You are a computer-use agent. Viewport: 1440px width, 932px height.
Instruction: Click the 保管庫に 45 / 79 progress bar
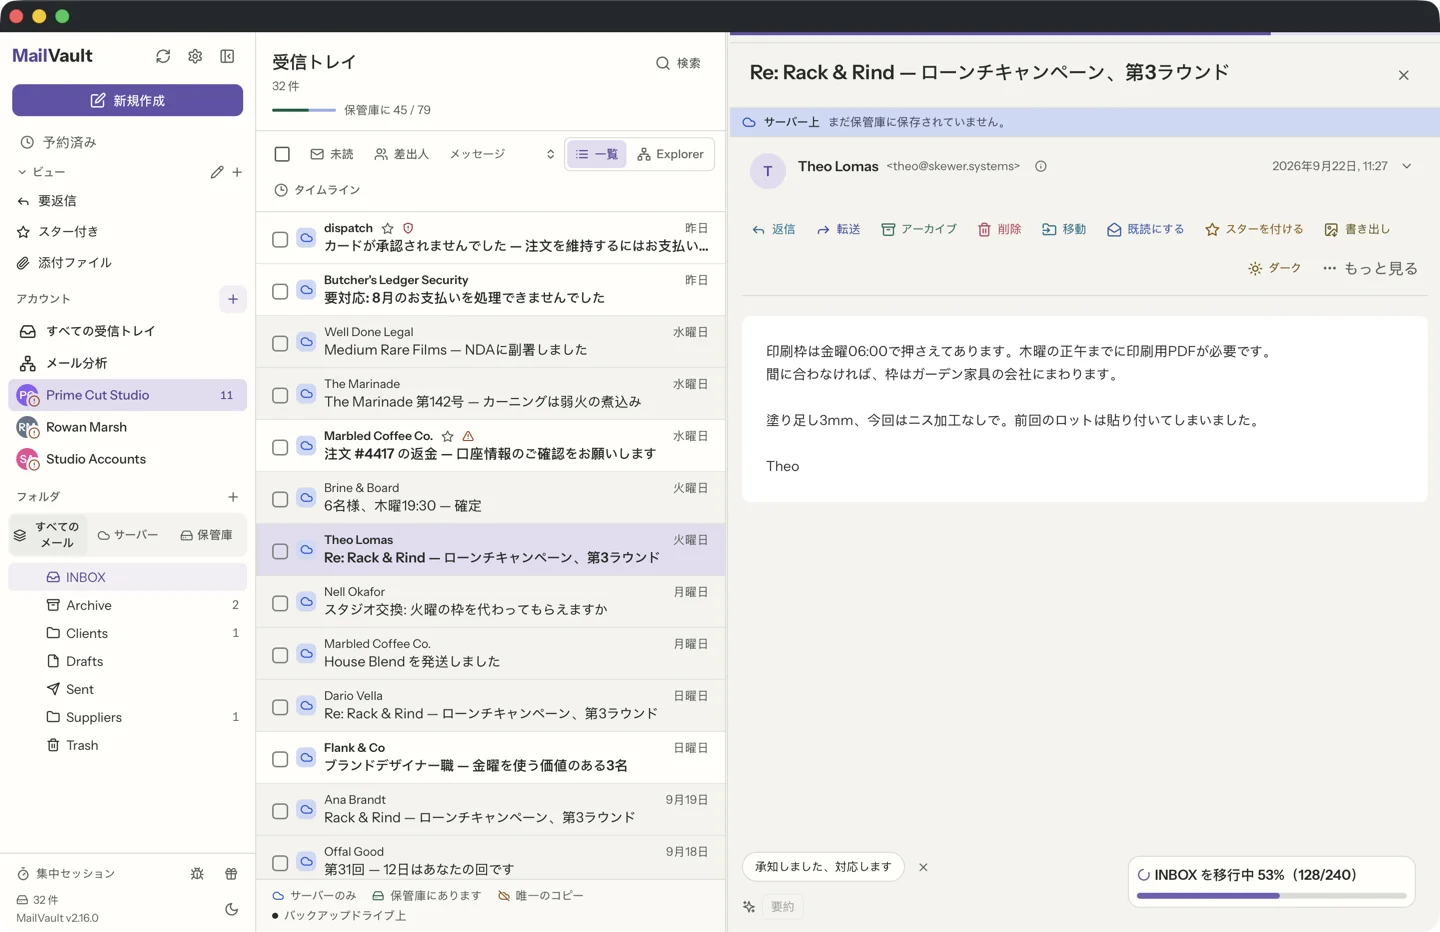tap(304, 110)
